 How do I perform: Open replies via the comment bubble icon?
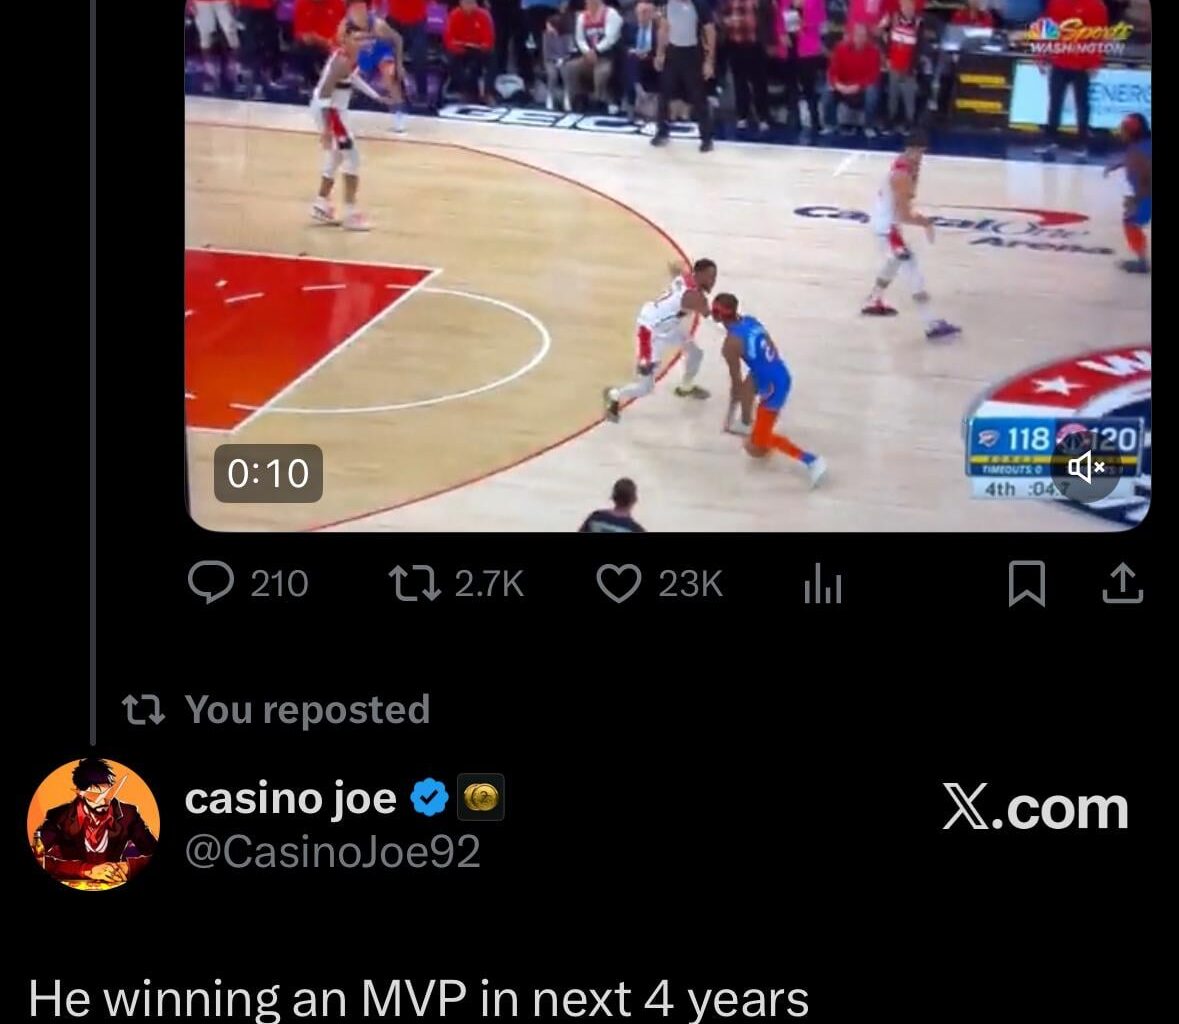[211, 583]
